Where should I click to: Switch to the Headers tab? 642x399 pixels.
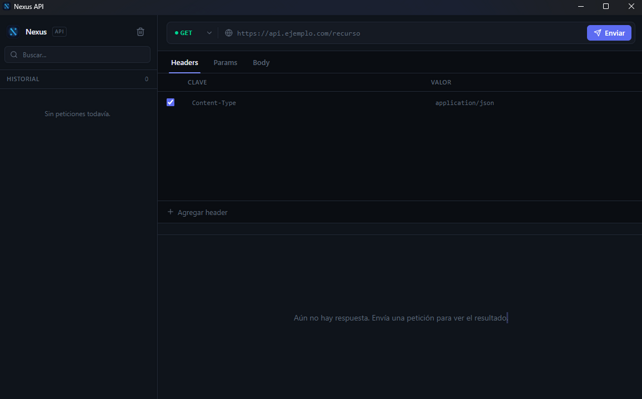click(x=185, y=63)
